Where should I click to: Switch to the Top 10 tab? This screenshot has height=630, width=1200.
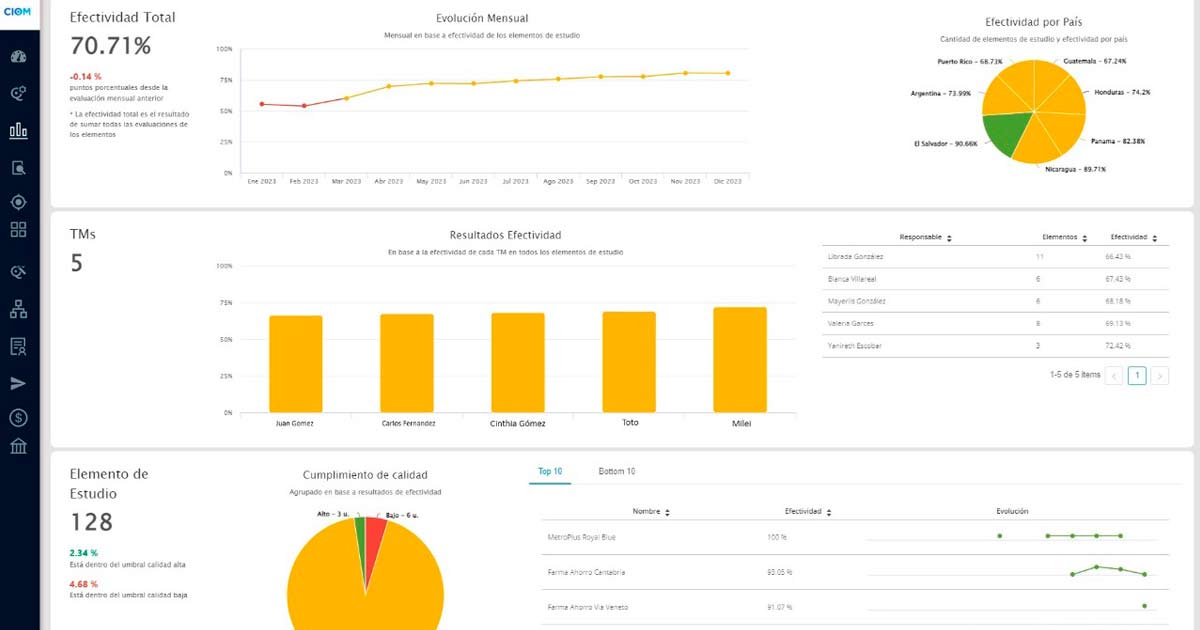(550, 471)
